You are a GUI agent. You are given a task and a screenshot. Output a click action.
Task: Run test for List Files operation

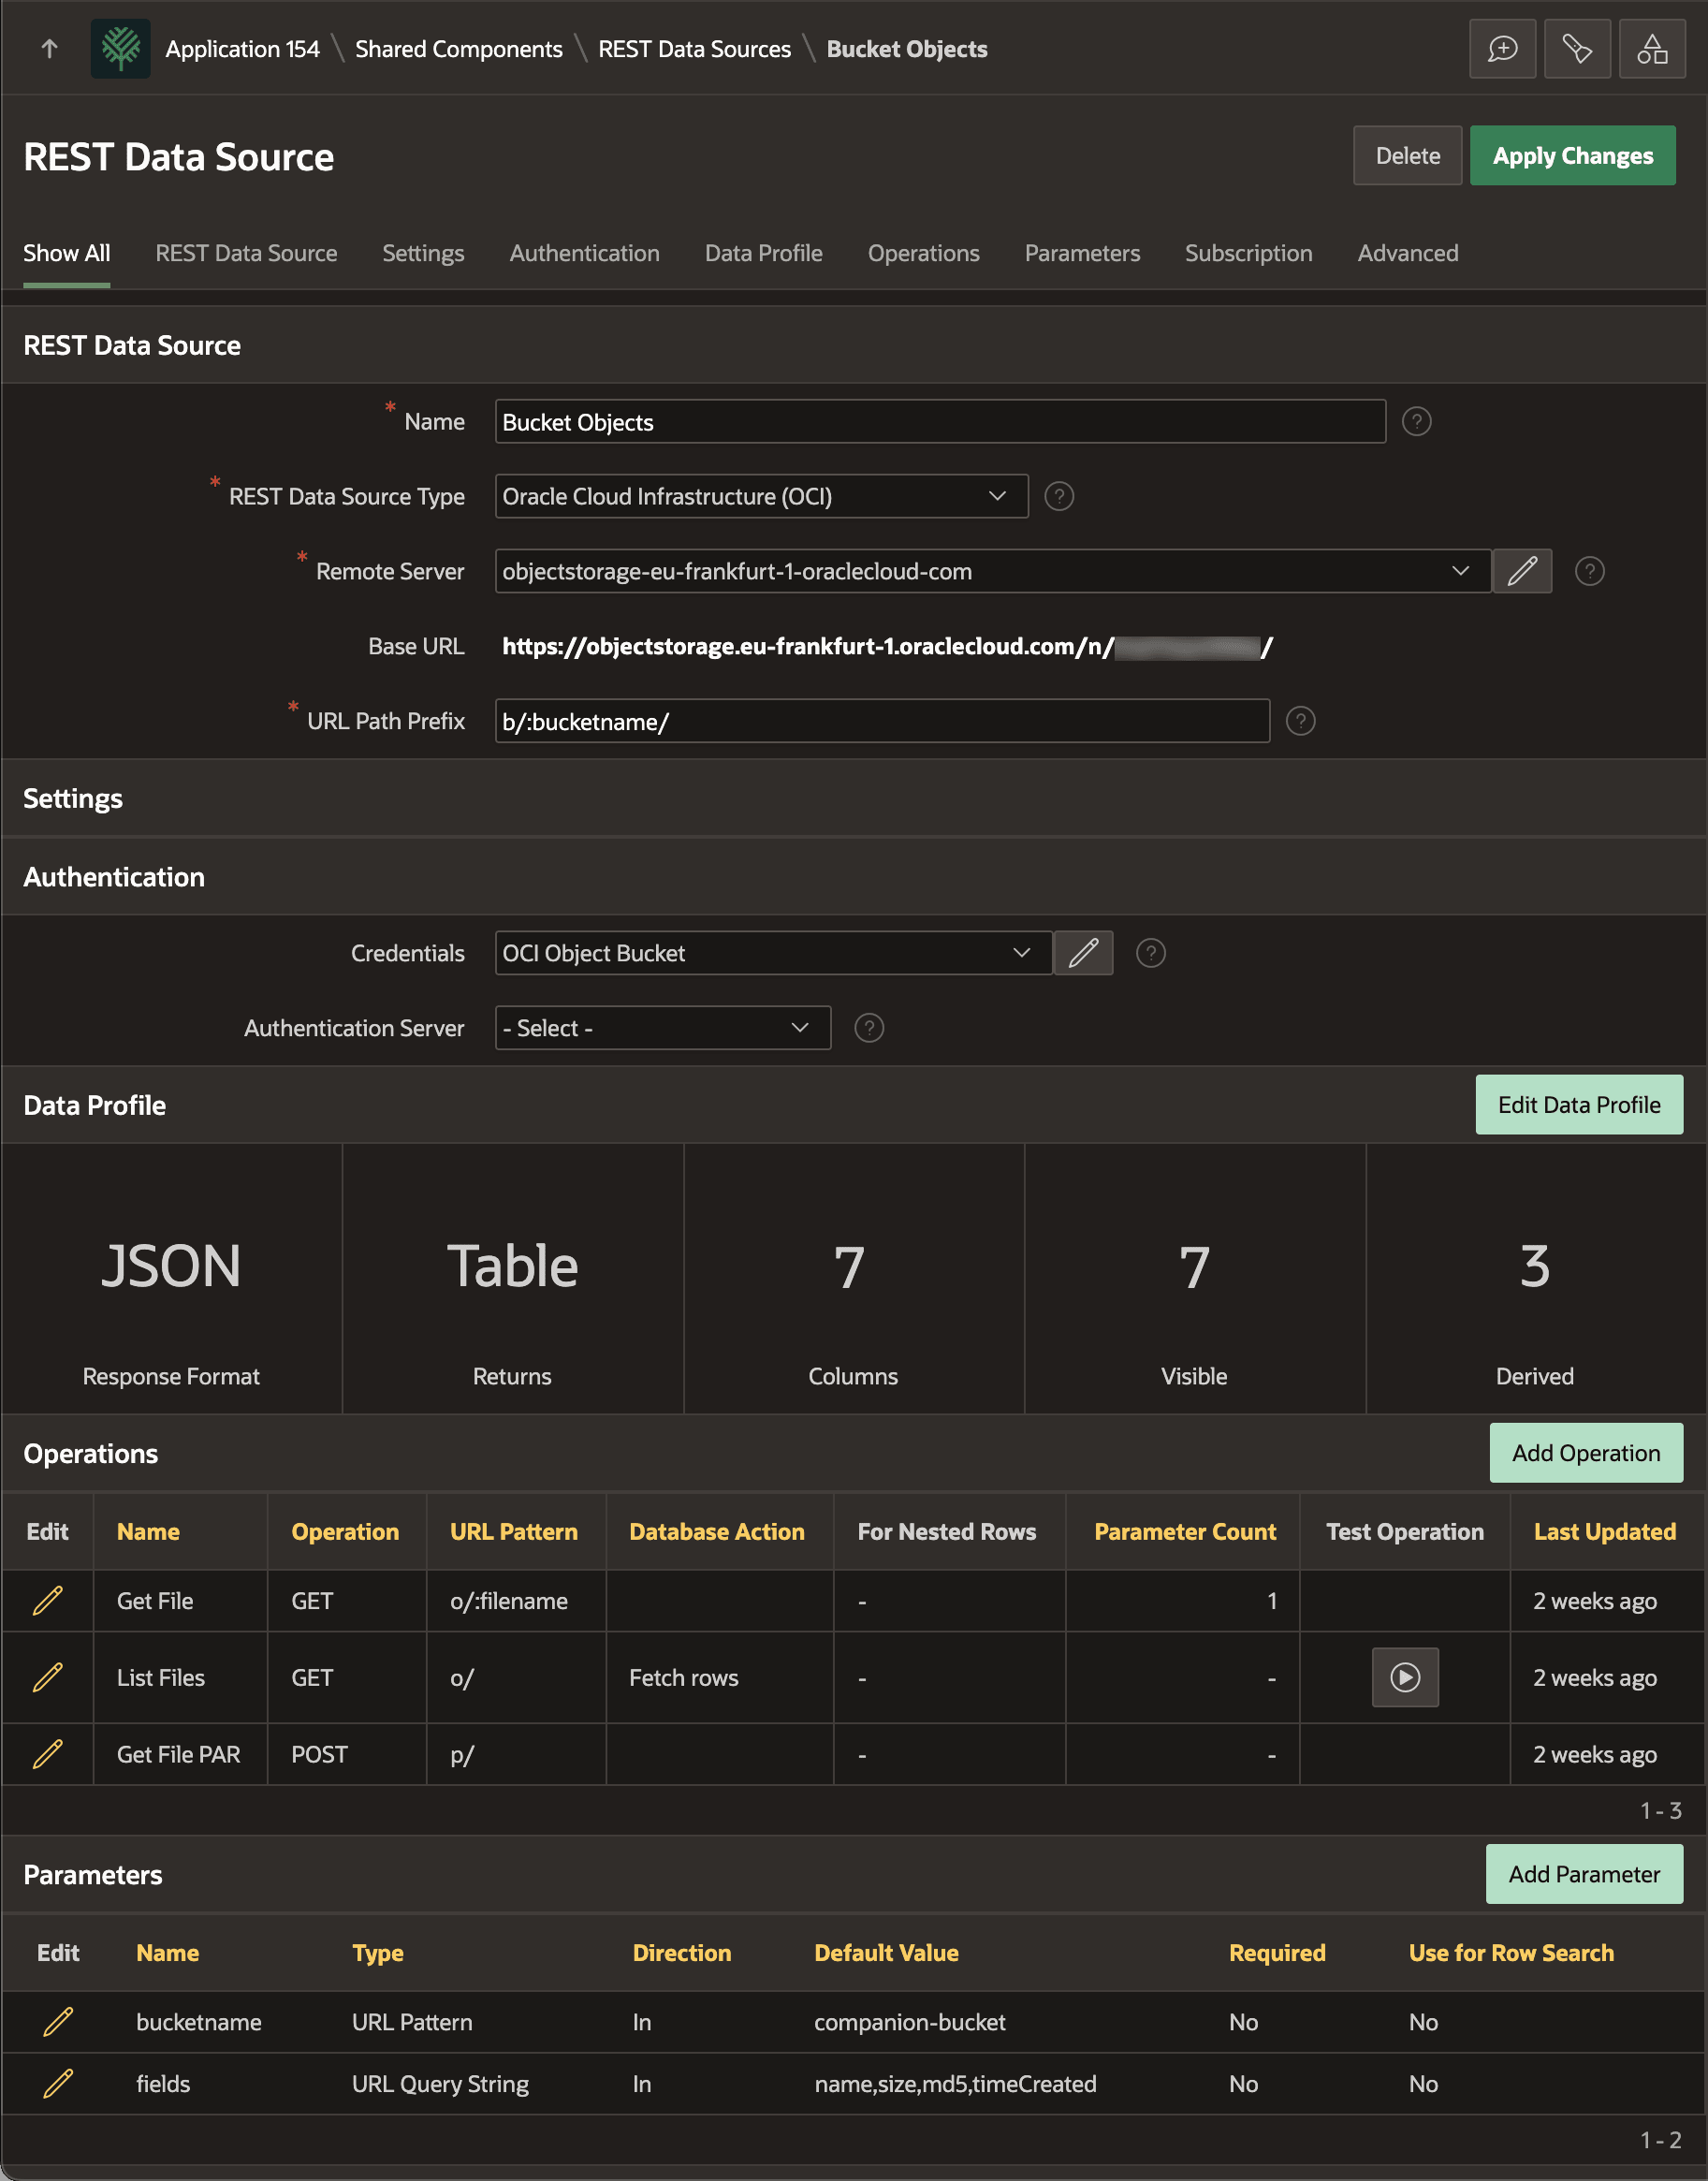pos(1405,1677)
